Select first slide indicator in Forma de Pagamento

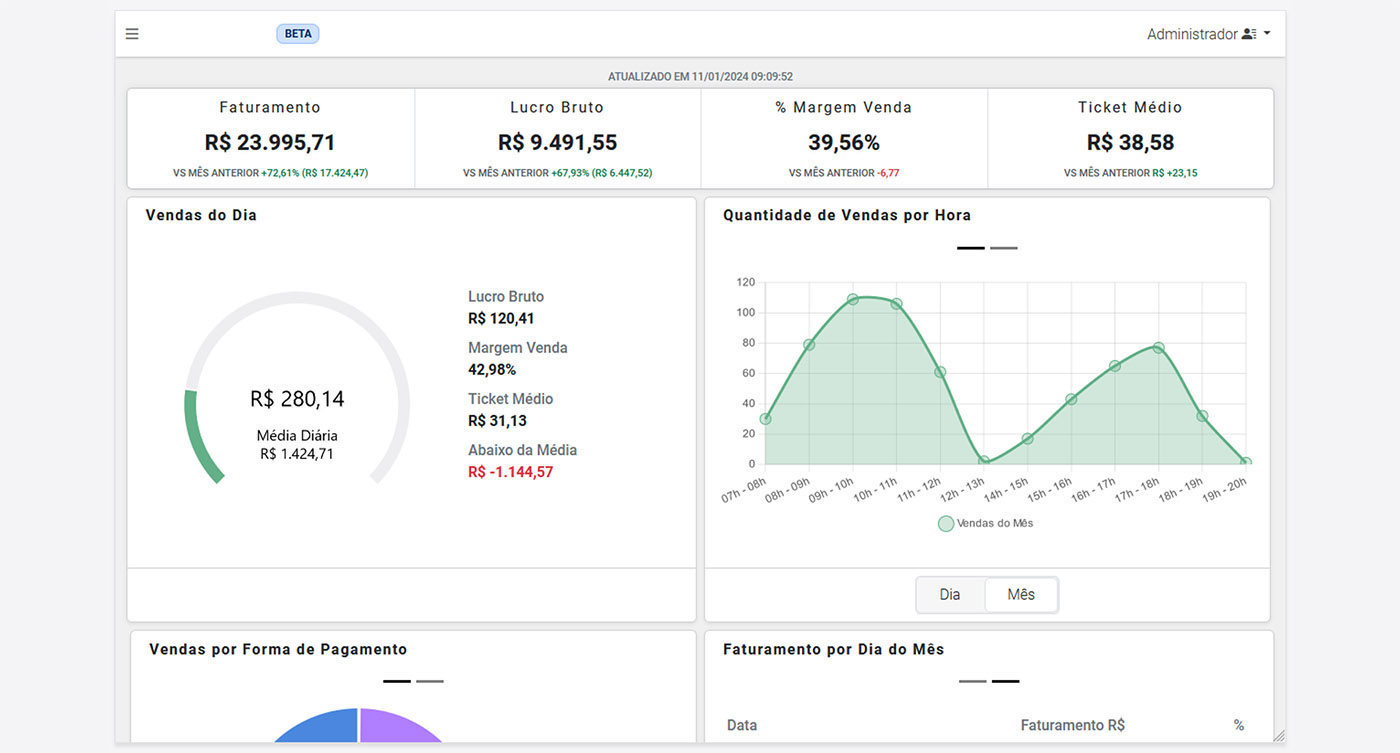[397, 681]
